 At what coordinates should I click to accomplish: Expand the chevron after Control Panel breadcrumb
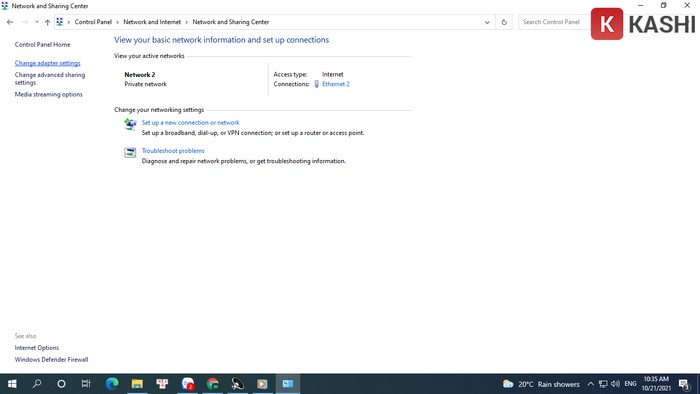[x=117, y=22]
